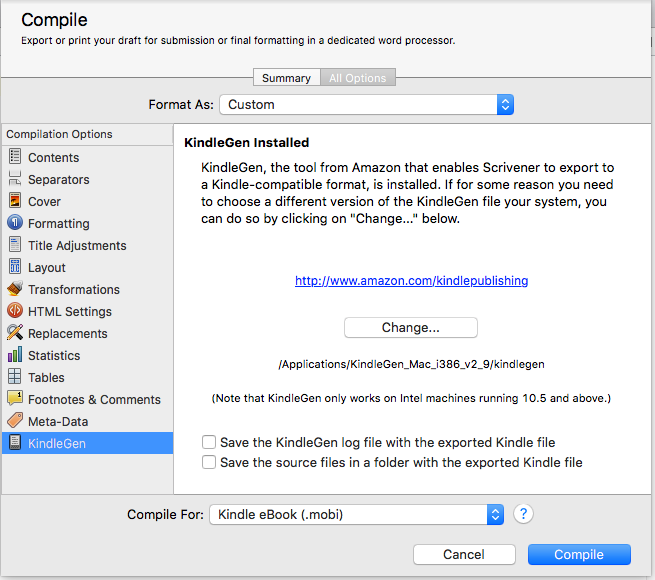655x580 pixels.
Task: Enable saving the KindleGen log file
Action: coord(209,442)
